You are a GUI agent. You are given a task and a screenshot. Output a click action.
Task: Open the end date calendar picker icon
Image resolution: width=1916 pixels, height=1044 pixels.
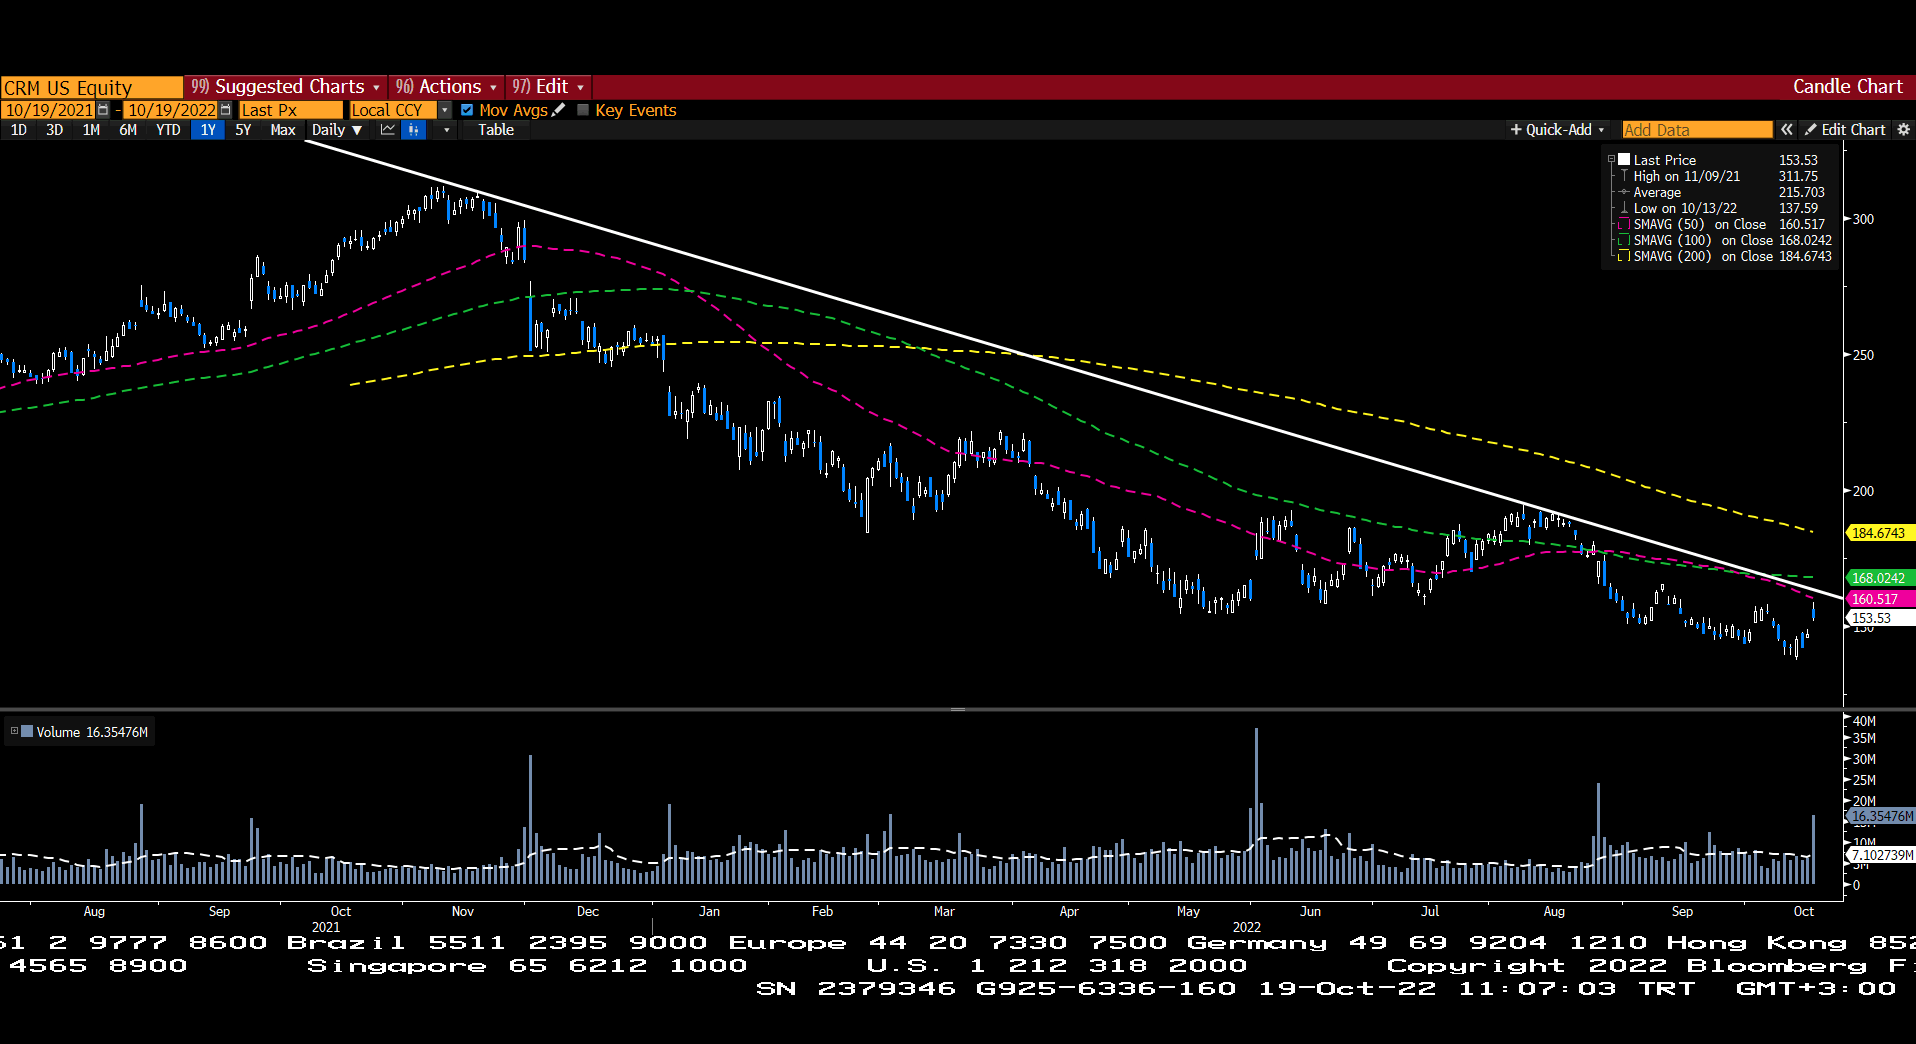[226, 110]
